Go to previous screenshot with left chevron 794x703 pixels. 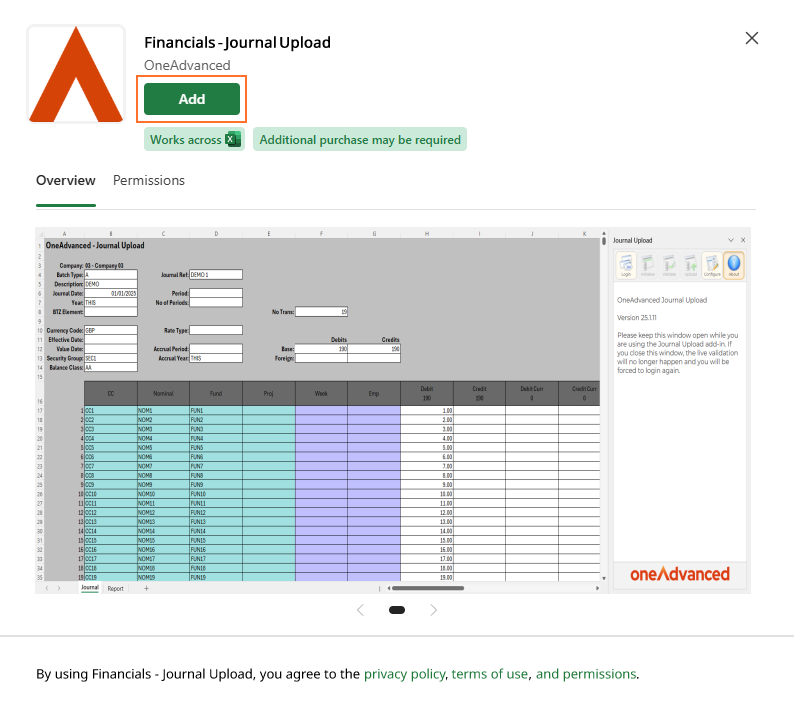[360, 610]
